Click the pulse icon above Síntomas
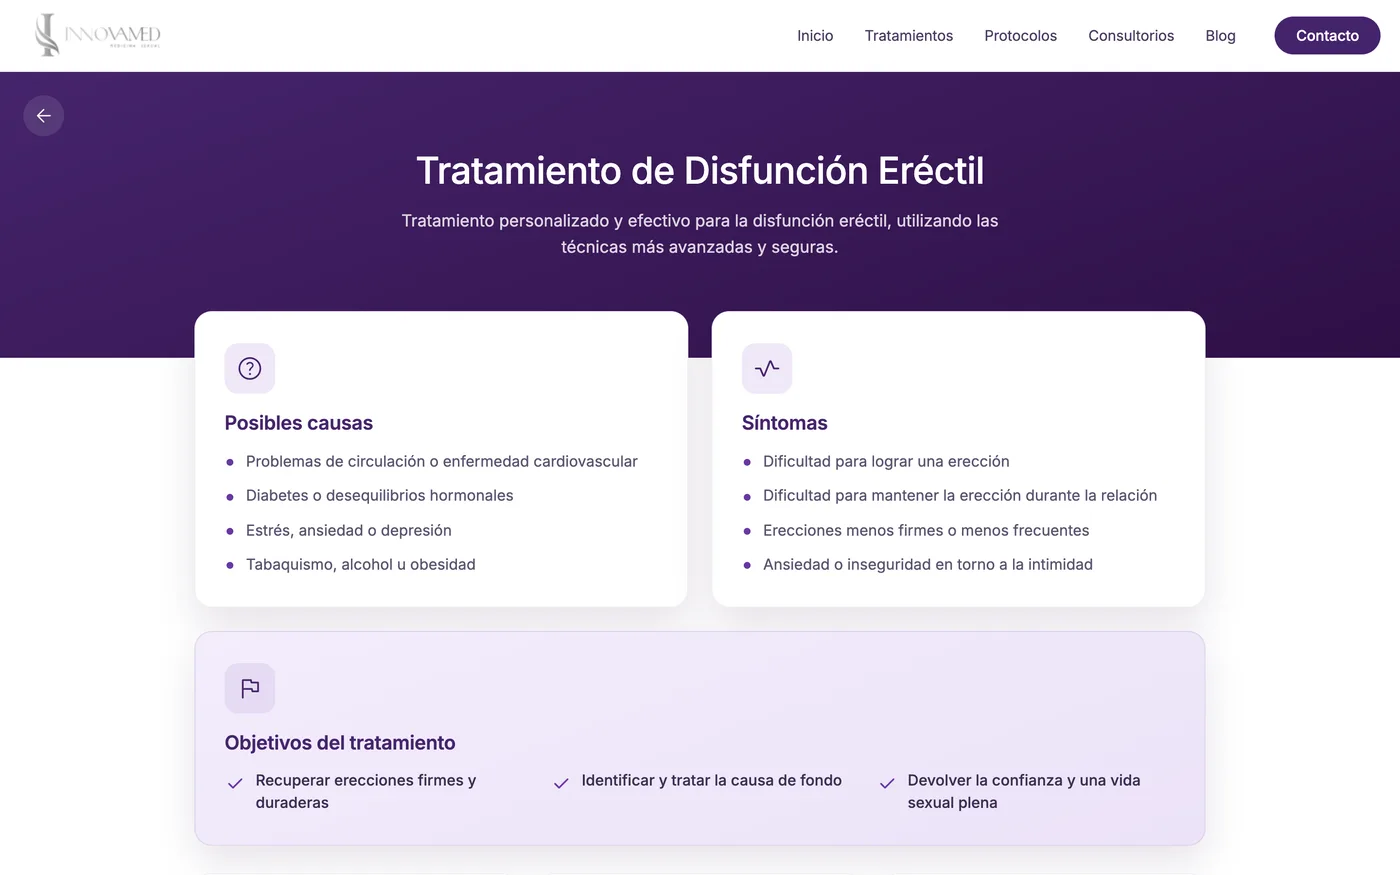 [767, 368]
